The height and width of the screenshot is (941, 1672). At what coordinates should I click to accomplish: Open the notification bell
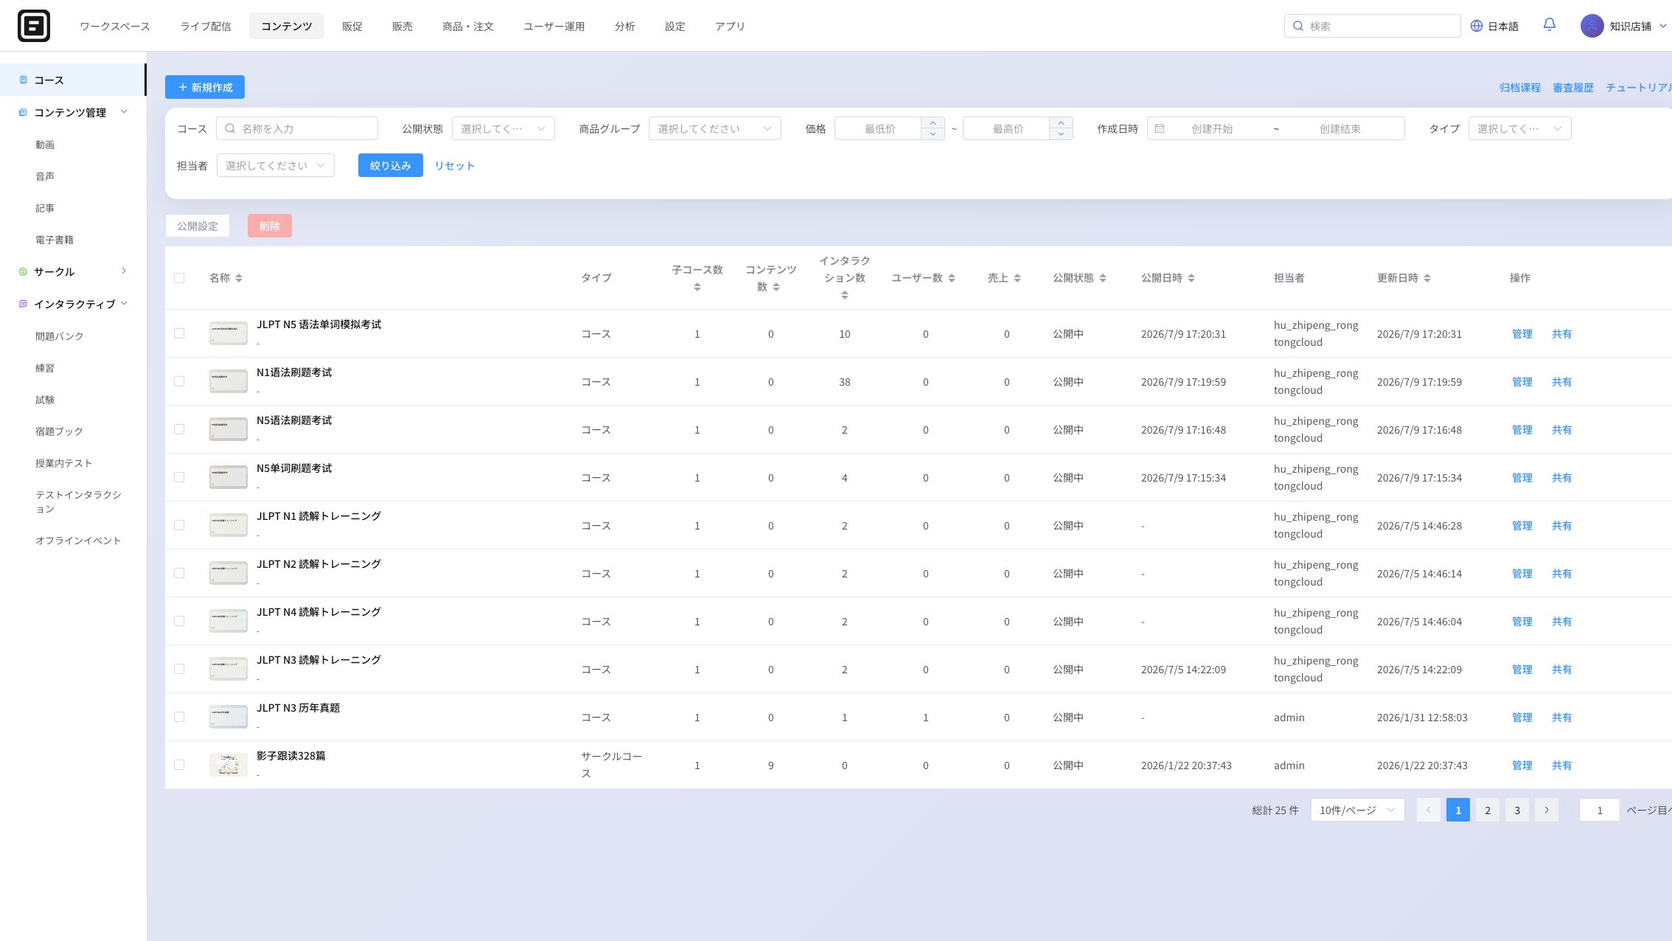click(x=1549, y=25)
